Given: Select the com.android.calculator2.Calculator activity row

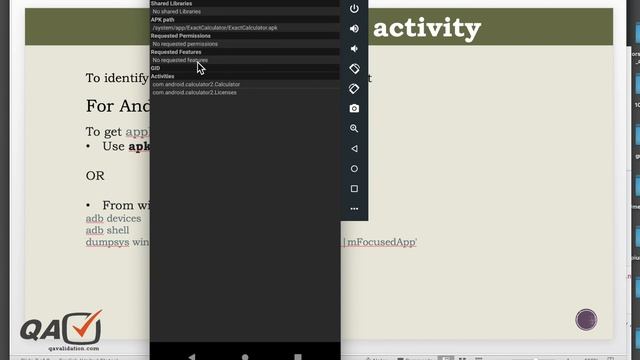Looking at the screenshot, I should [244, 84].
